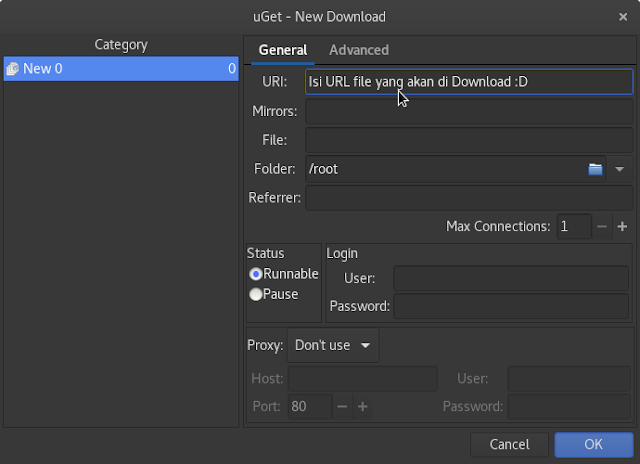
Task: Increase Max Connections with plus button
Action: tap(622, 226)
